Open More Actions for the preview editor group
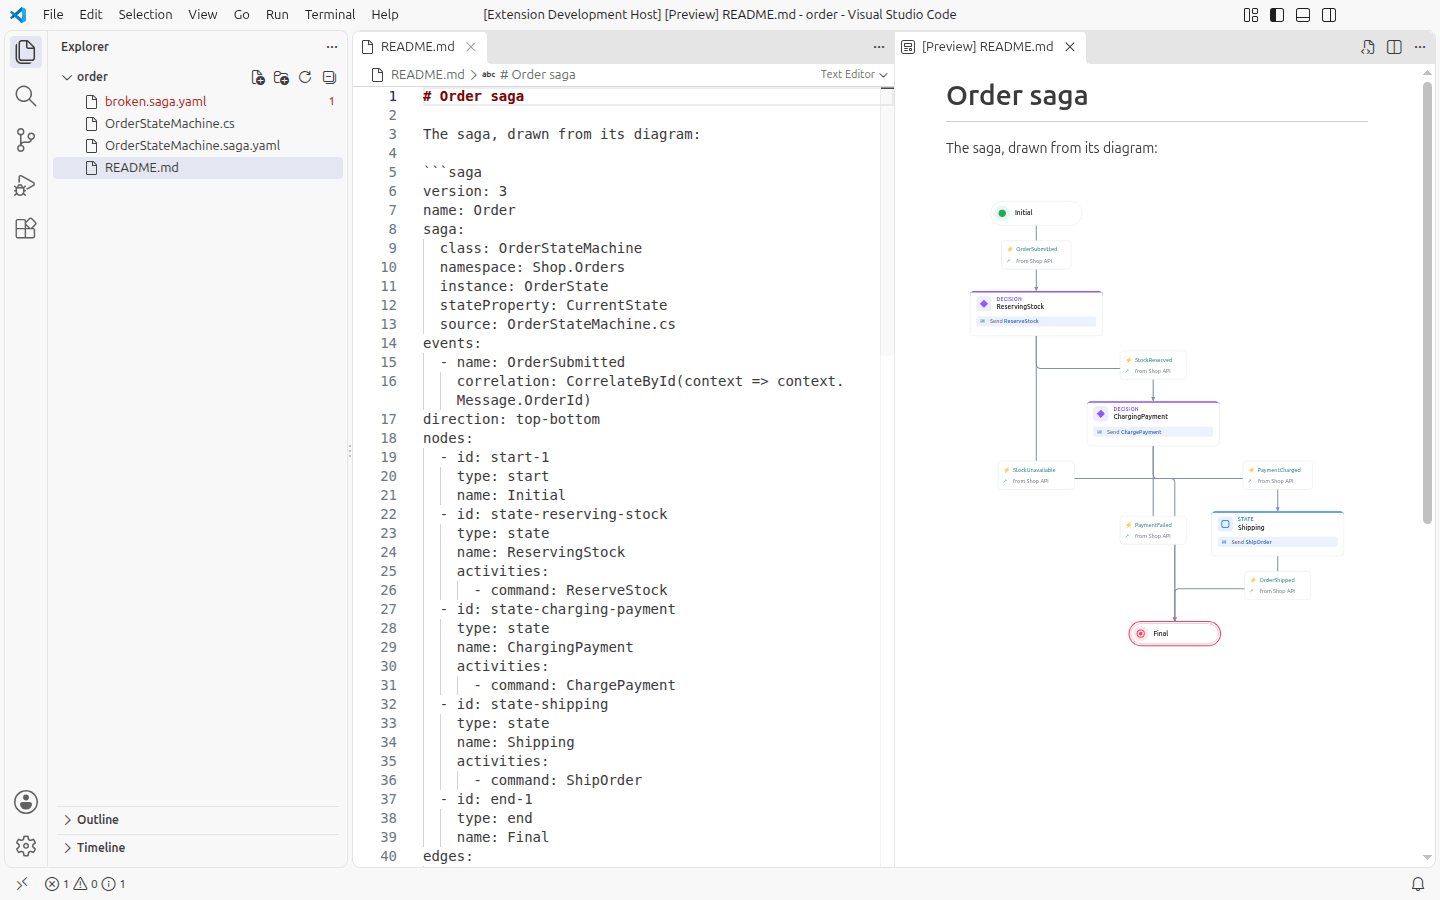 tap(1420, 47)
